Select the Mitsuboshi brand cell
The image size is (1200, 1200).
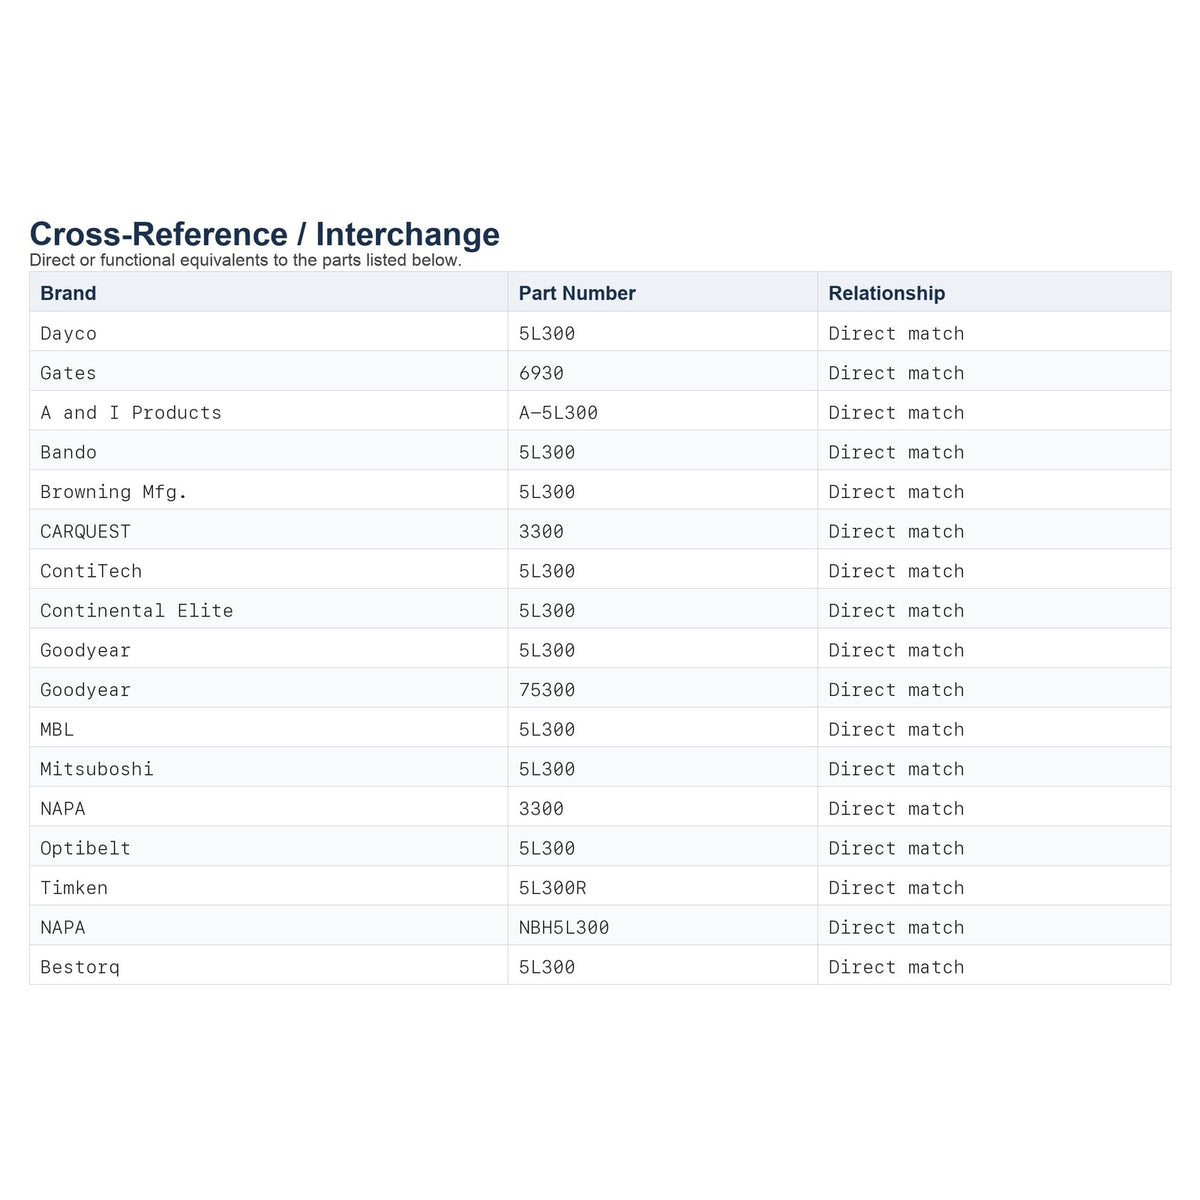(269, 768)
